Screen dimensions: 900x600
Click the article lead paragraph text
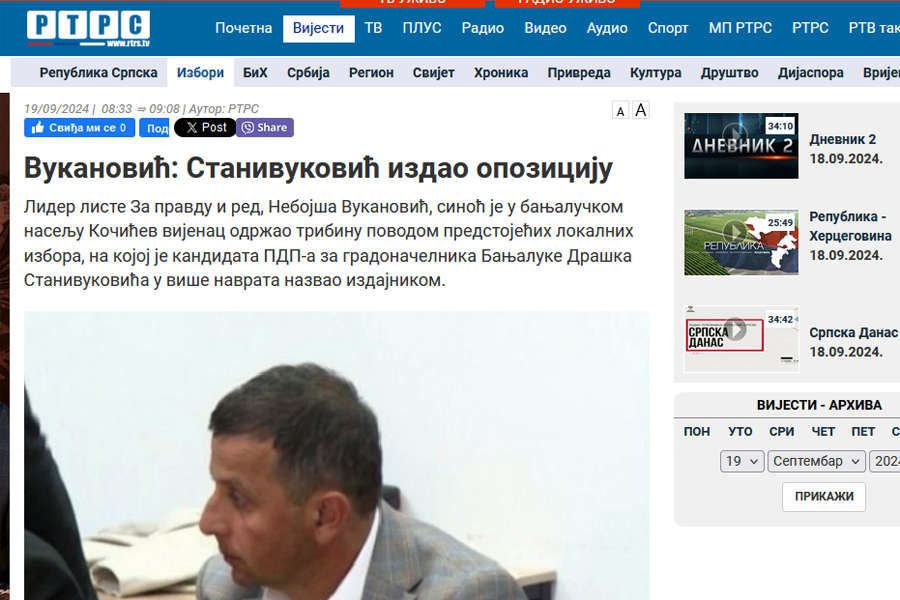click(x=329, y=243)
